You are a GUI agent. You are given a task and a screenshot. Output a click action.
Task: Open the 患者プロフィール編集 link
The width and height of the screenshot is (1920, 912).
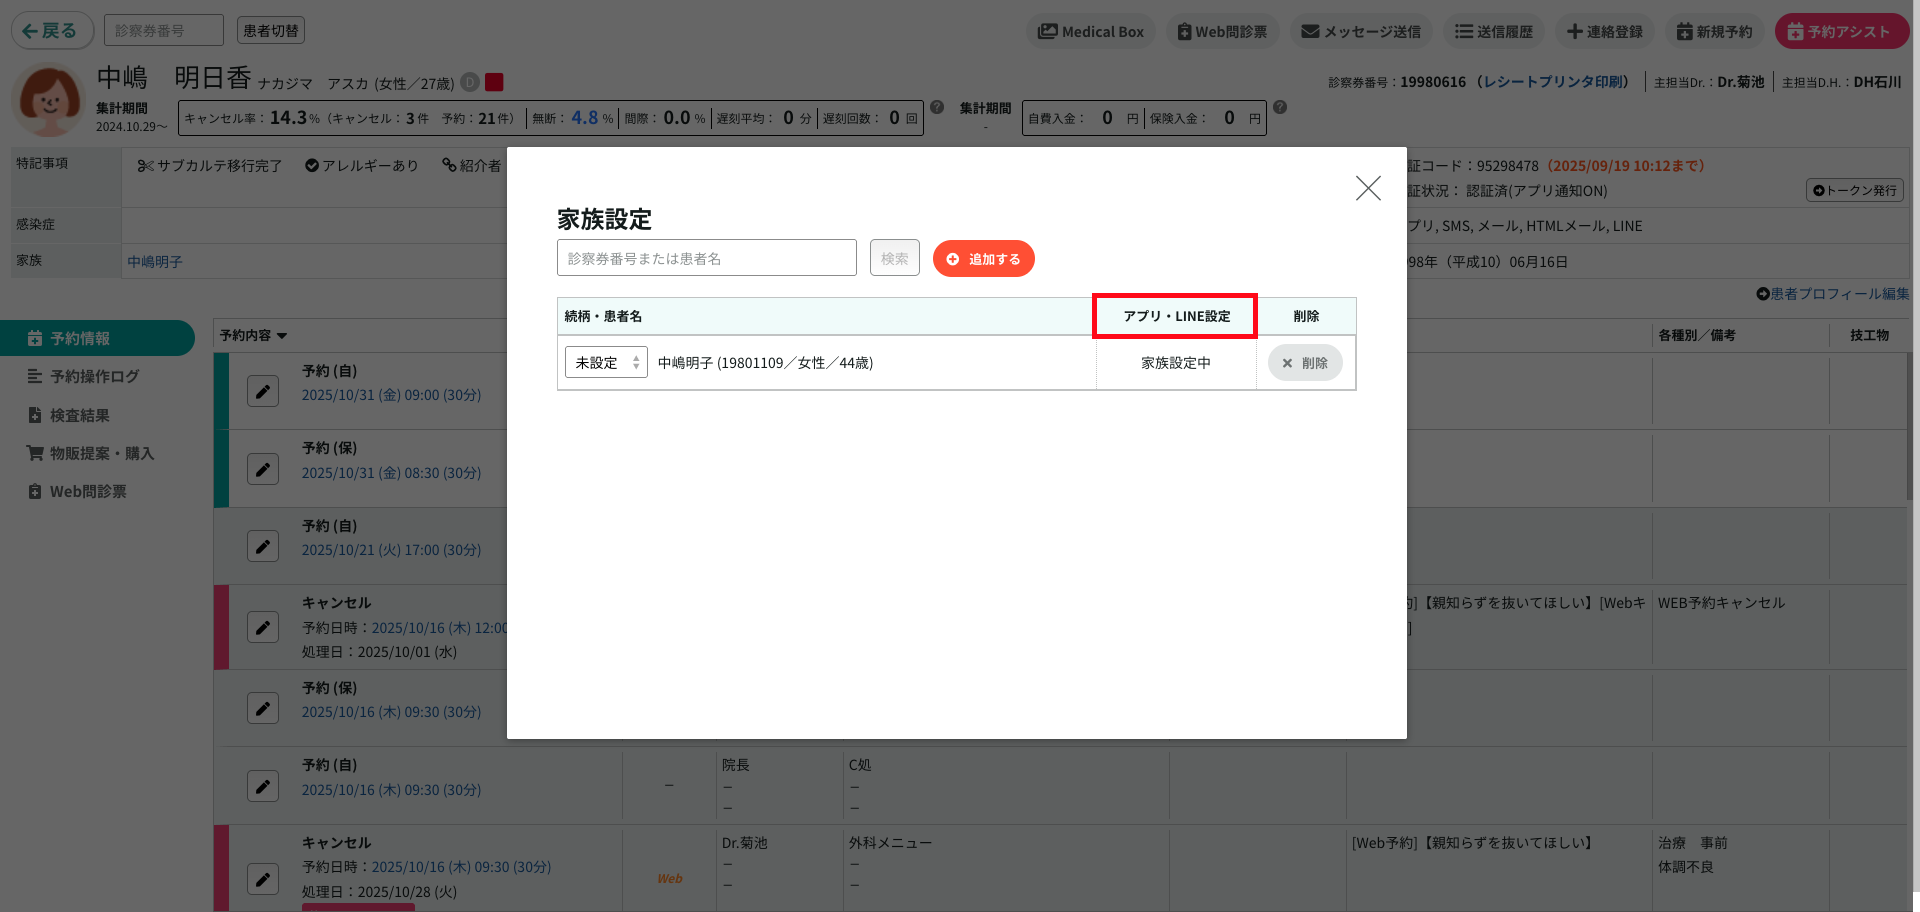click(x=1832, y=294)
